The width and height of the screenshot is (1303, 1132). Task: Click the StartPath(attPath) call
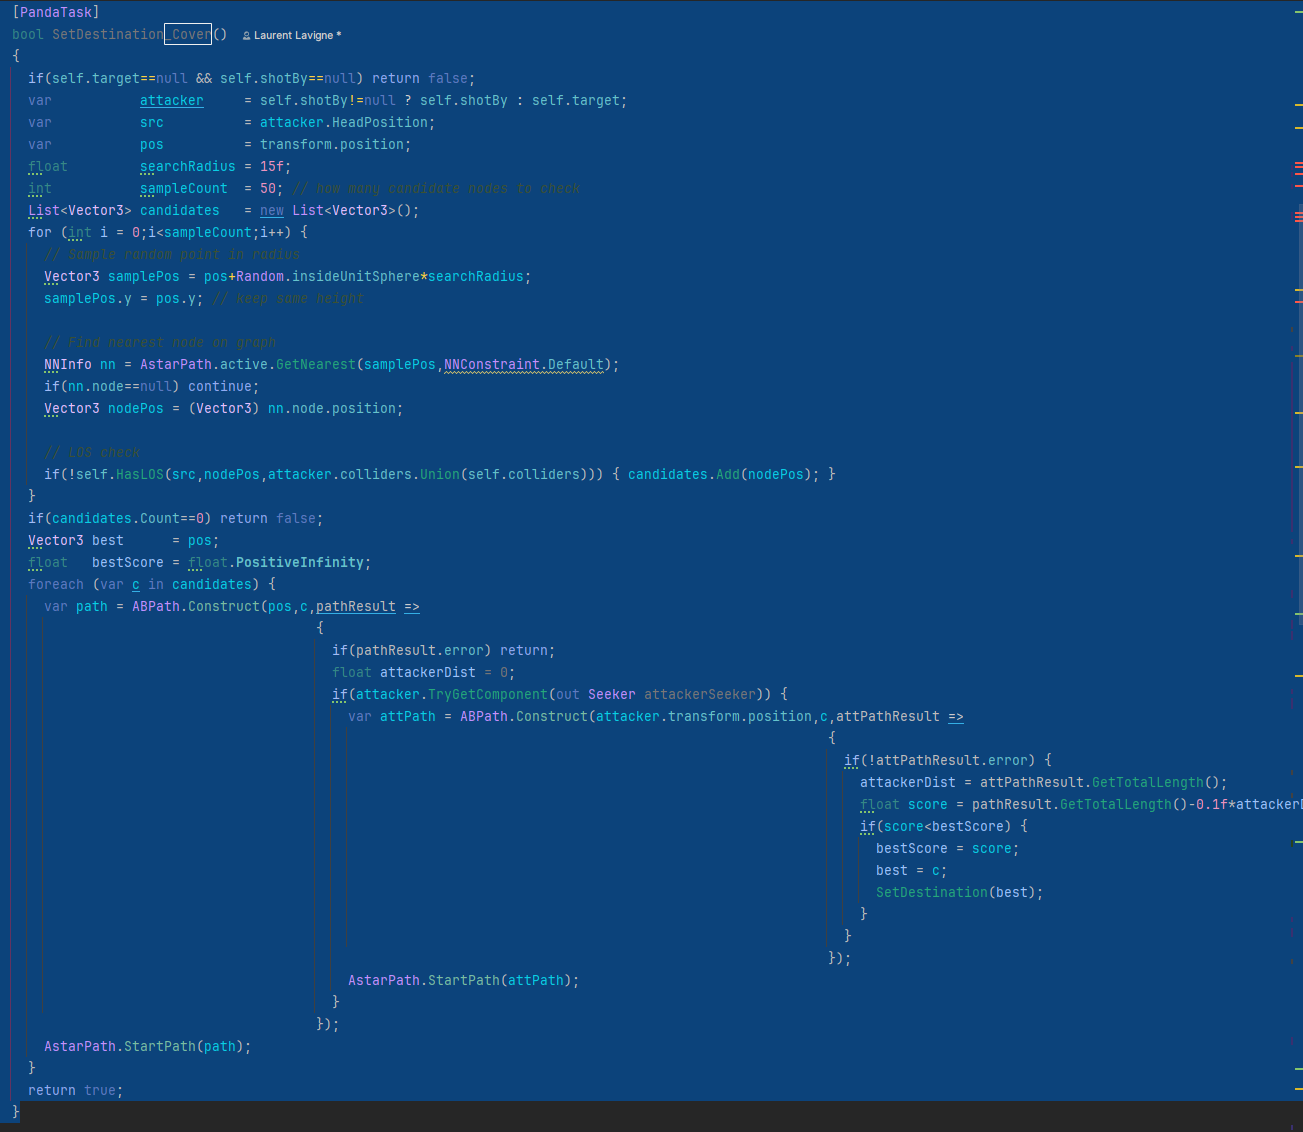tap(463, 981)
